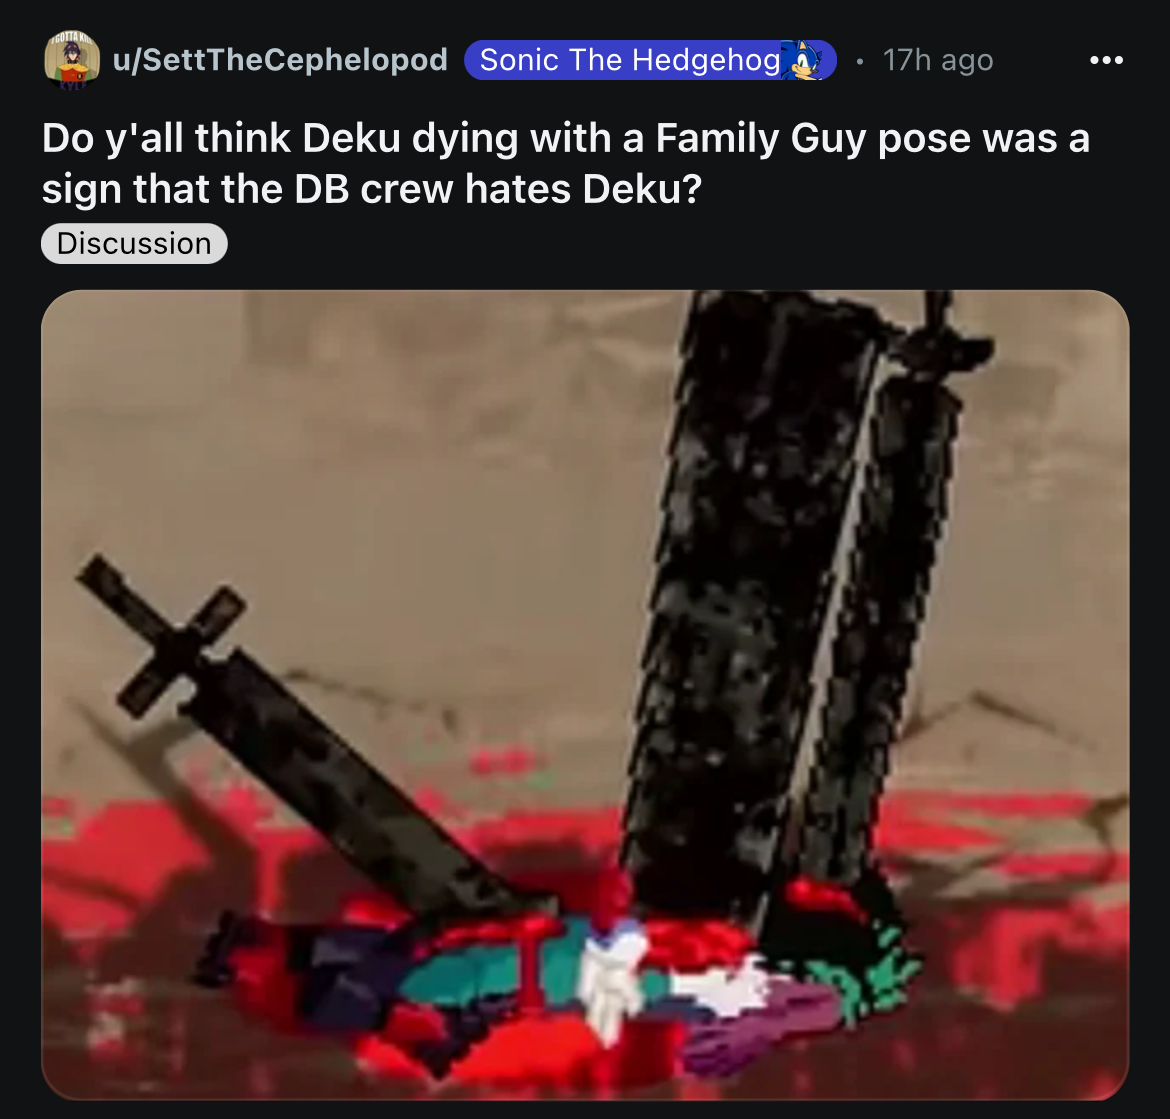Screen dimensions: 1170x1119
Task: Click the cross-shaped hilt of the small sword
Action: click(160, 634)
